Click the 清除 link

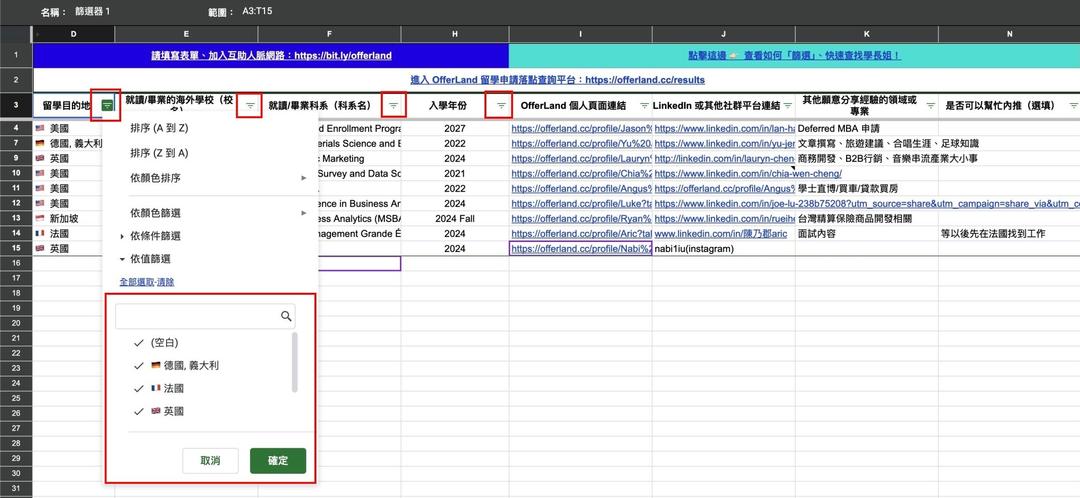click(166, 282)
